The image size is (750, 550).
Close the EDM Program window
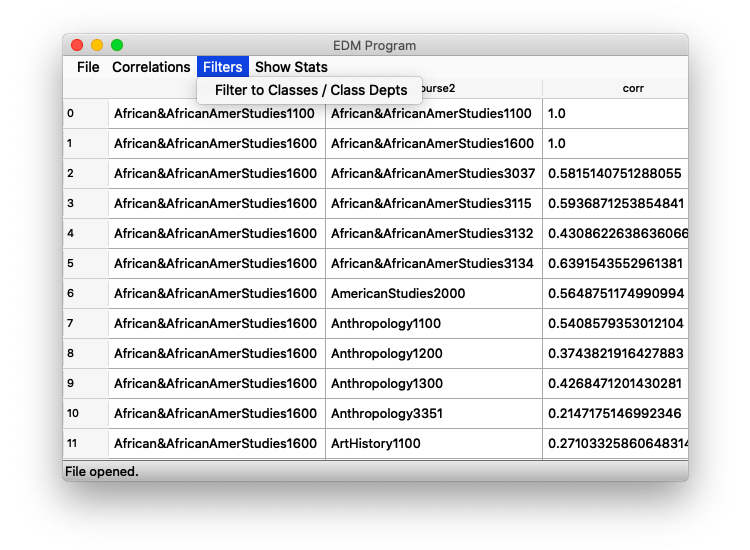pos(77,45)
